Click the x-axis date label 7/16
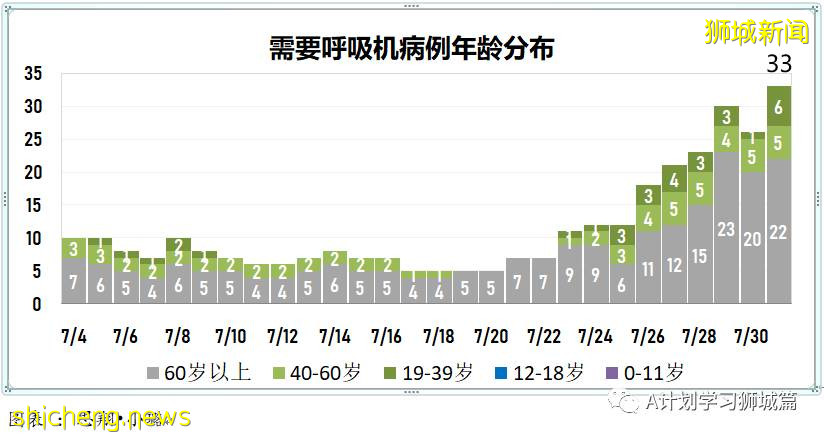Viewport: 824px width, 437px height. point(386,336)
